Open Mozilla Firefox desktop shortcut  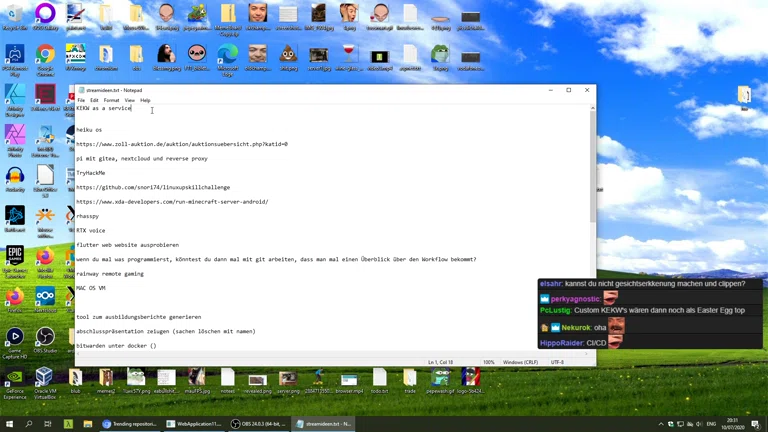(x=45, y=258)
